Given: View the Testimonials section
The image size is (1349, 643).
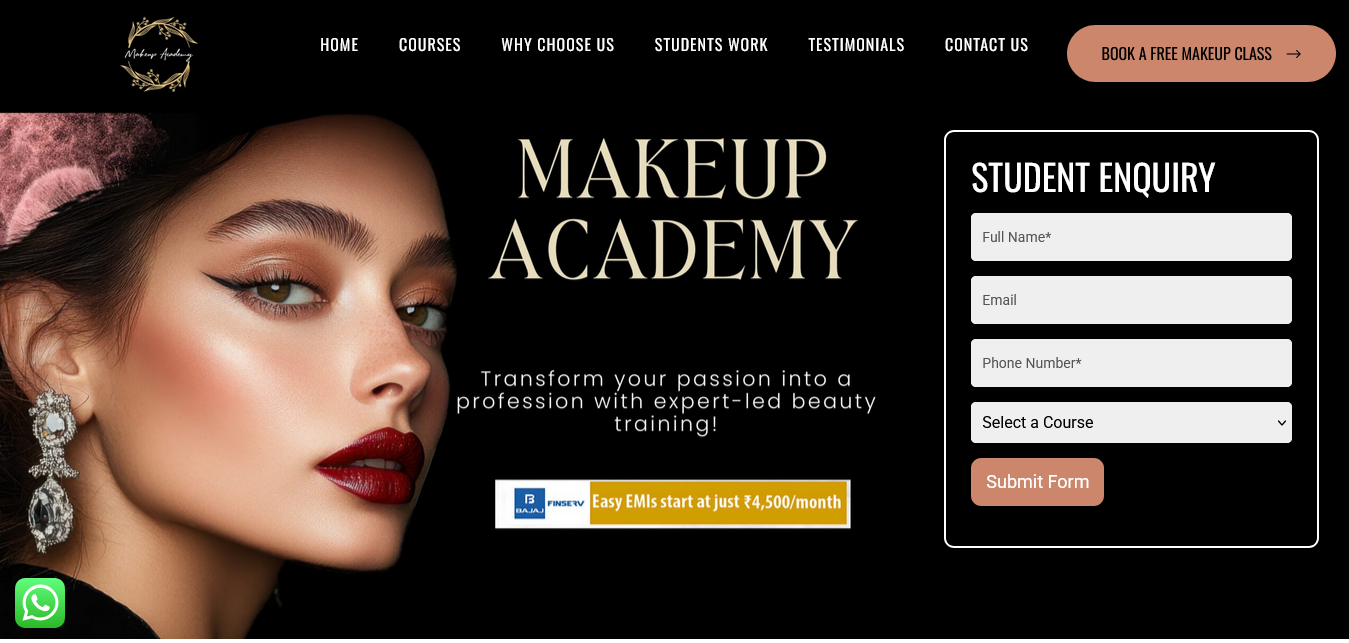Looking at the screenshot, I should tap(856, 45).
